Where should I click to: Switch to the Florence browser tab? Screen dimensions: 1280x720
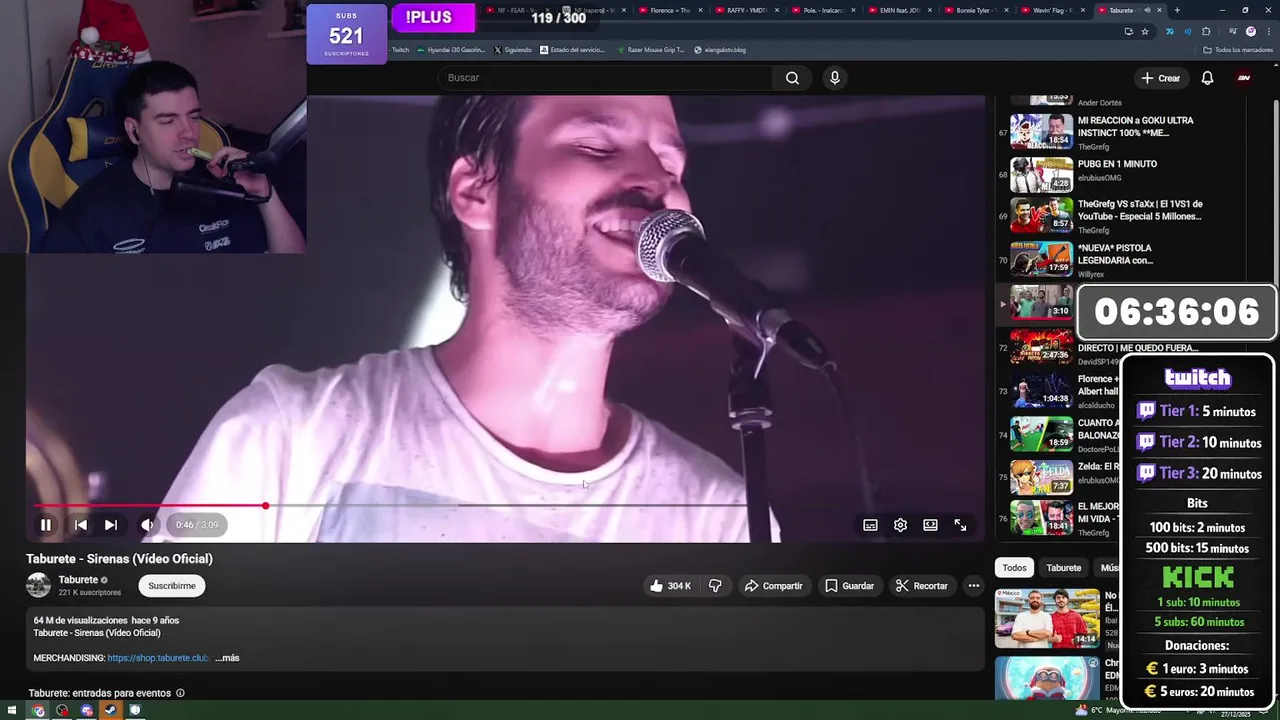coord(670,10)
